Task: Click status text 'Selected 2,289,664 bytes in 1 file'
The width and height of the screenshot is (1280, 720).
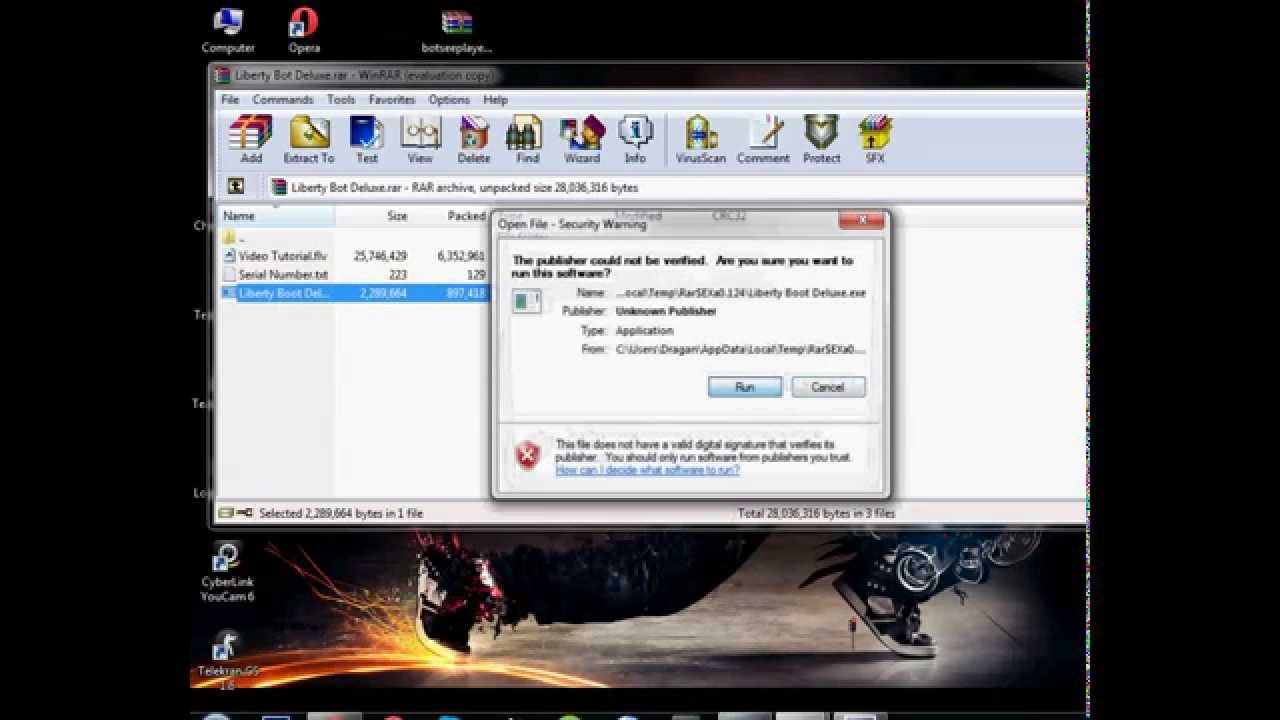Action: (341, 513)
